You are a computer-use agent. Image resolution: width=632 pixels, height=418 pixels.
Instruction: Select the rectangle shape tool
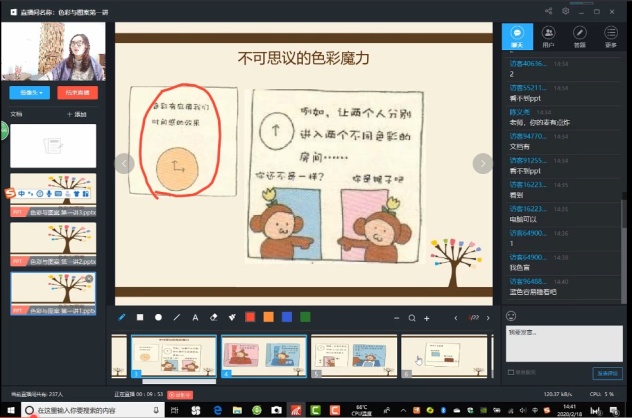pyautogui.click(x=140, y=317)
